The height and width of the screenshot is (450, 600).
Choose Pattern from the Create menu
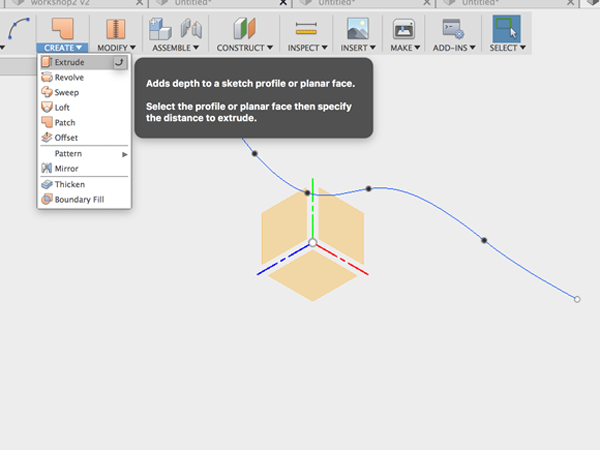[x=84, y=153]
